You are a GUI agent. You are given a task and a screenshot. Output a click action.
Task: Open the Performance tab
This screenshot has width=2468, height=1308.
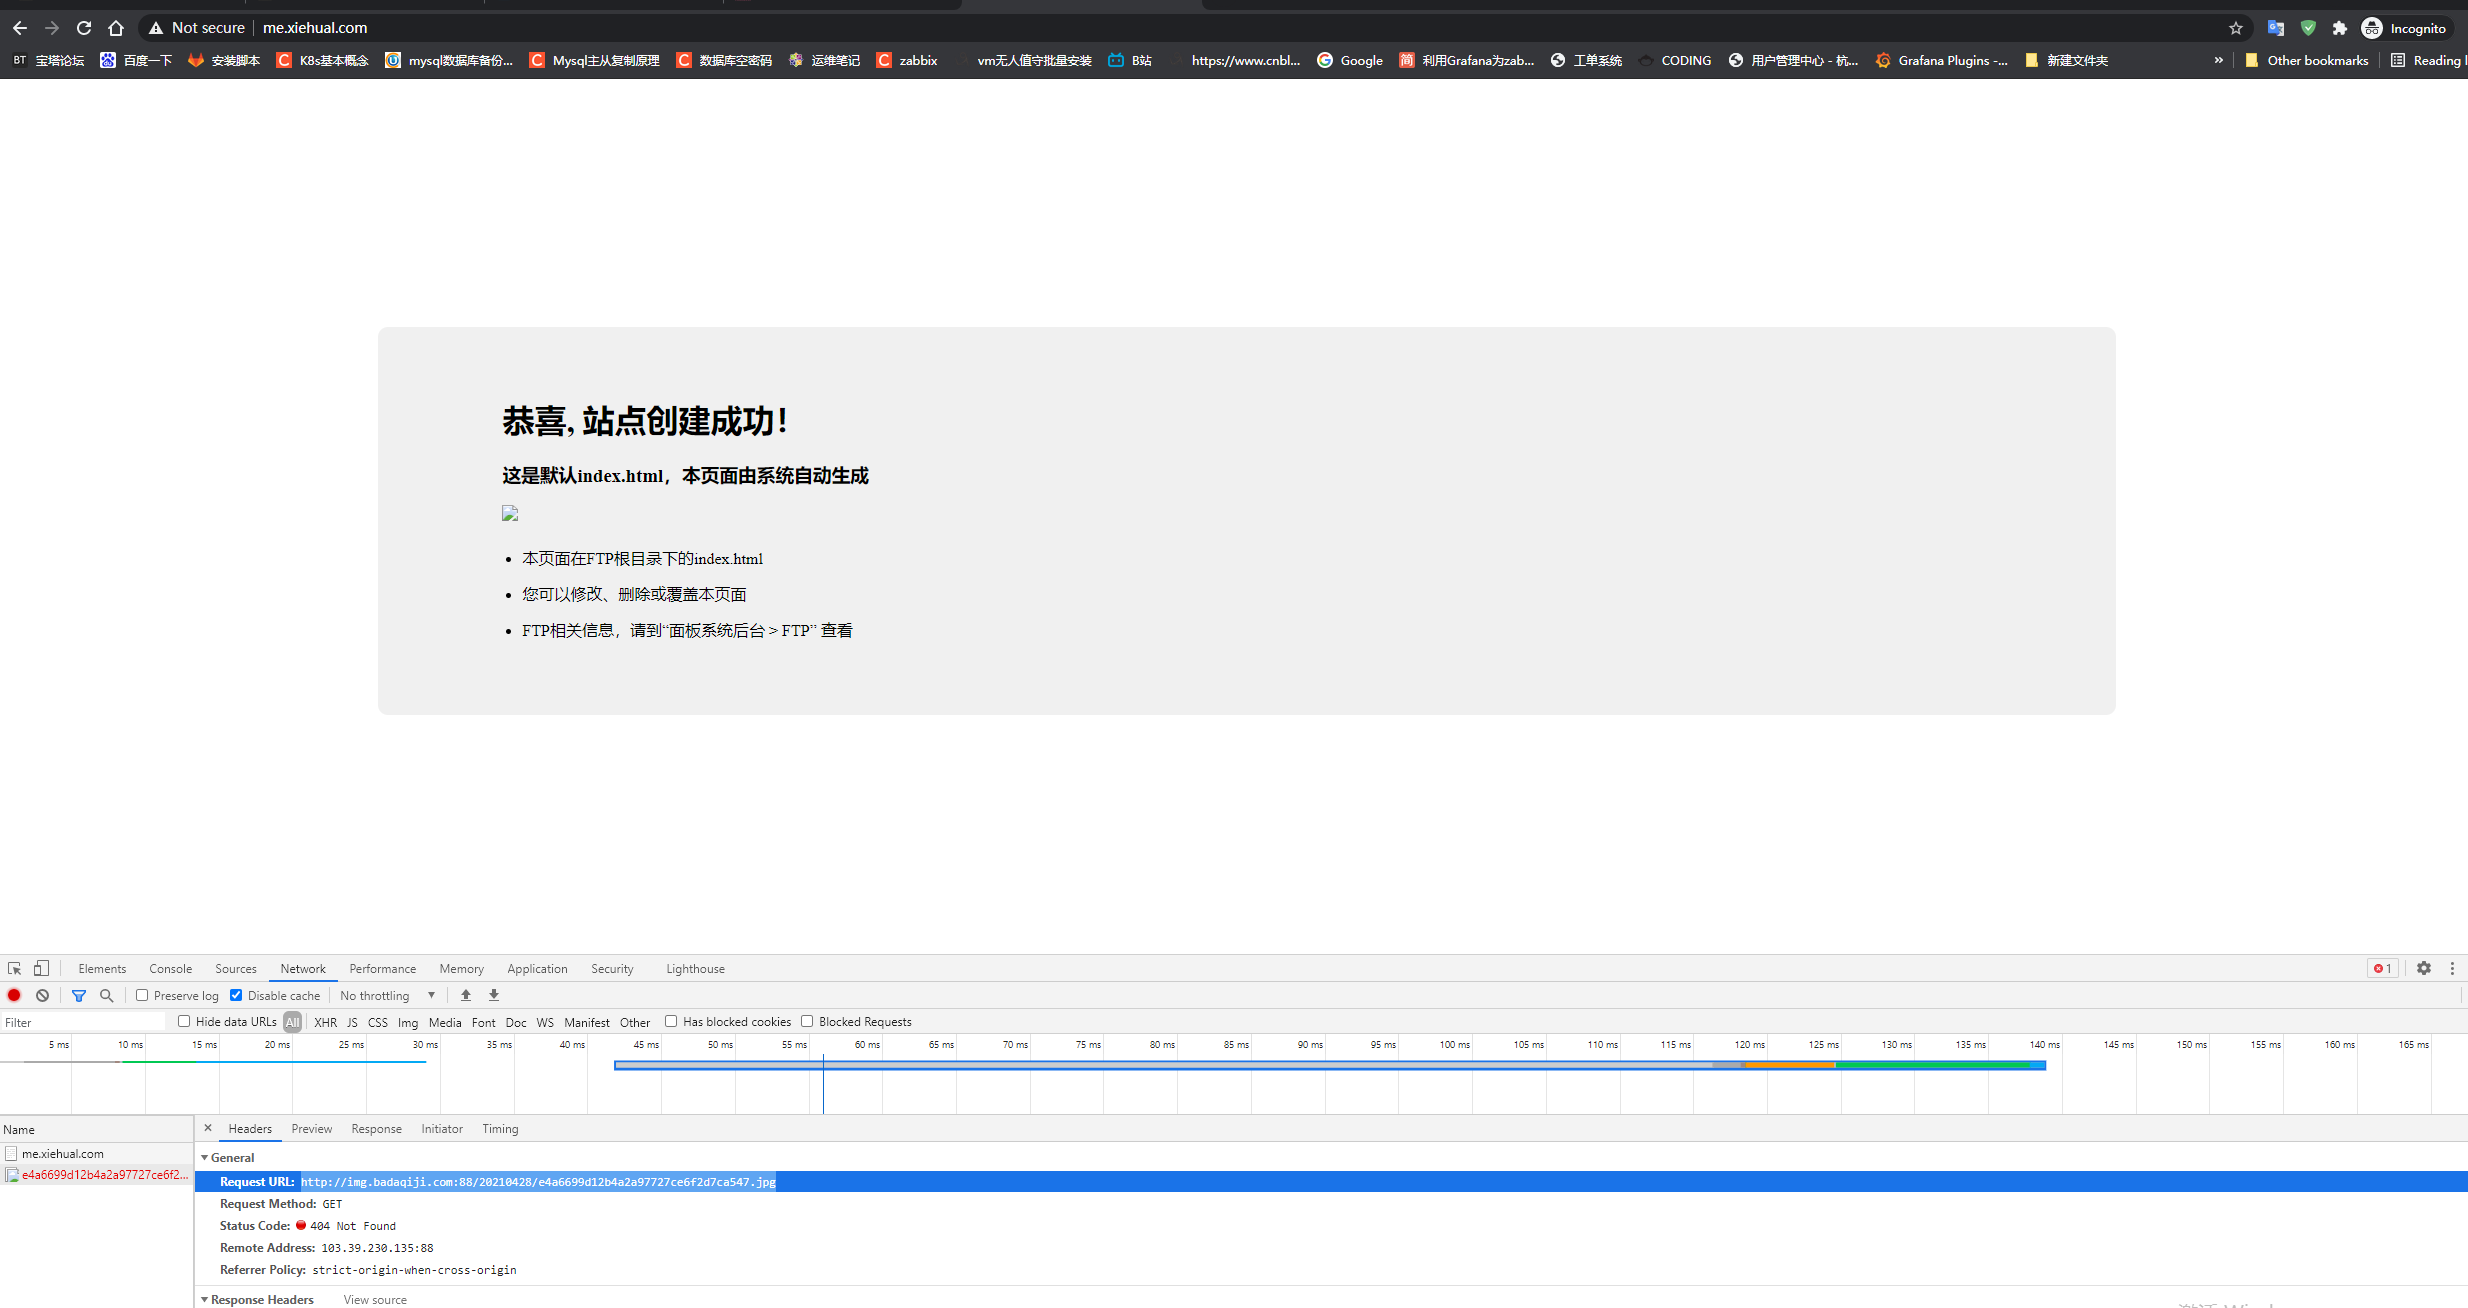(x=383, y=968)
